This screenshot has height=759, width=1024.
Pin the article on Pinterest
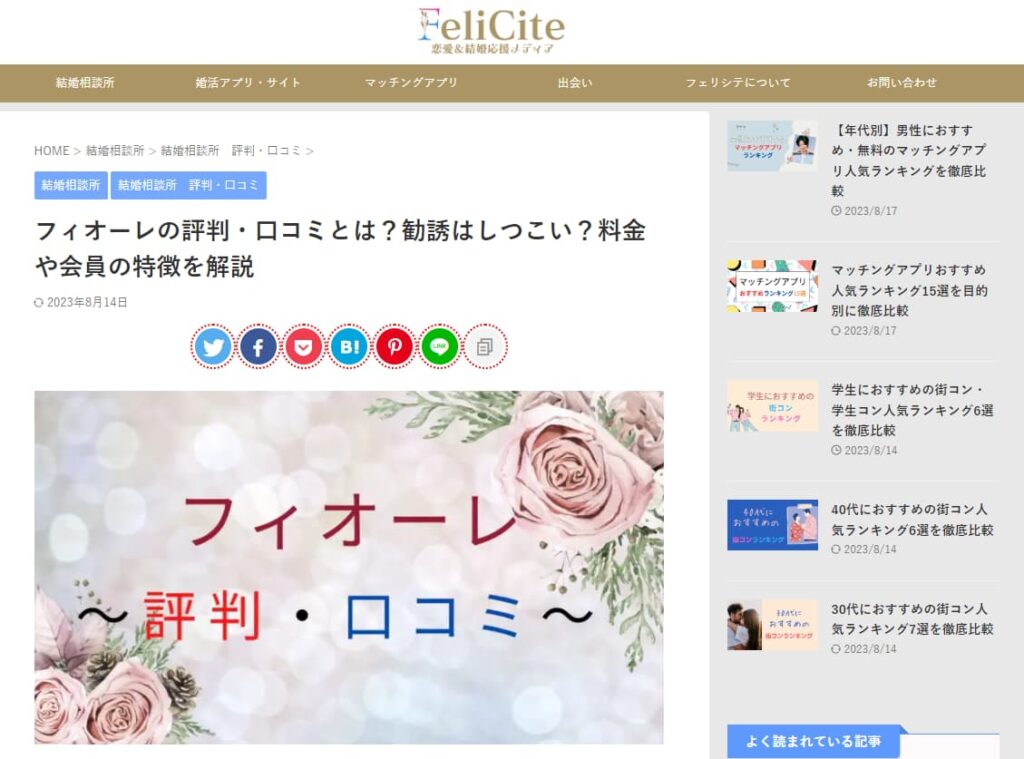coord(394,346)
